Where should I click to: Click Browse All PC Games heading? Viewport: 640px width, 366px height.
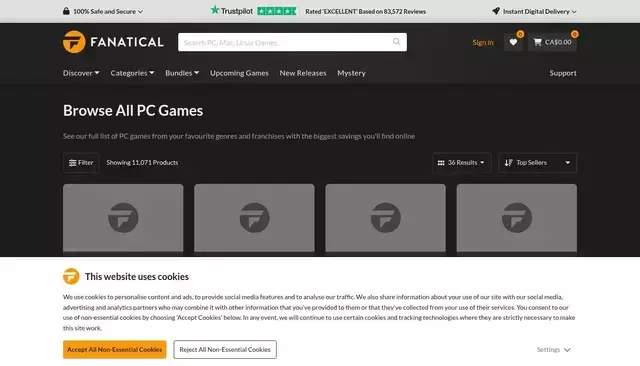tap(133, 111)
